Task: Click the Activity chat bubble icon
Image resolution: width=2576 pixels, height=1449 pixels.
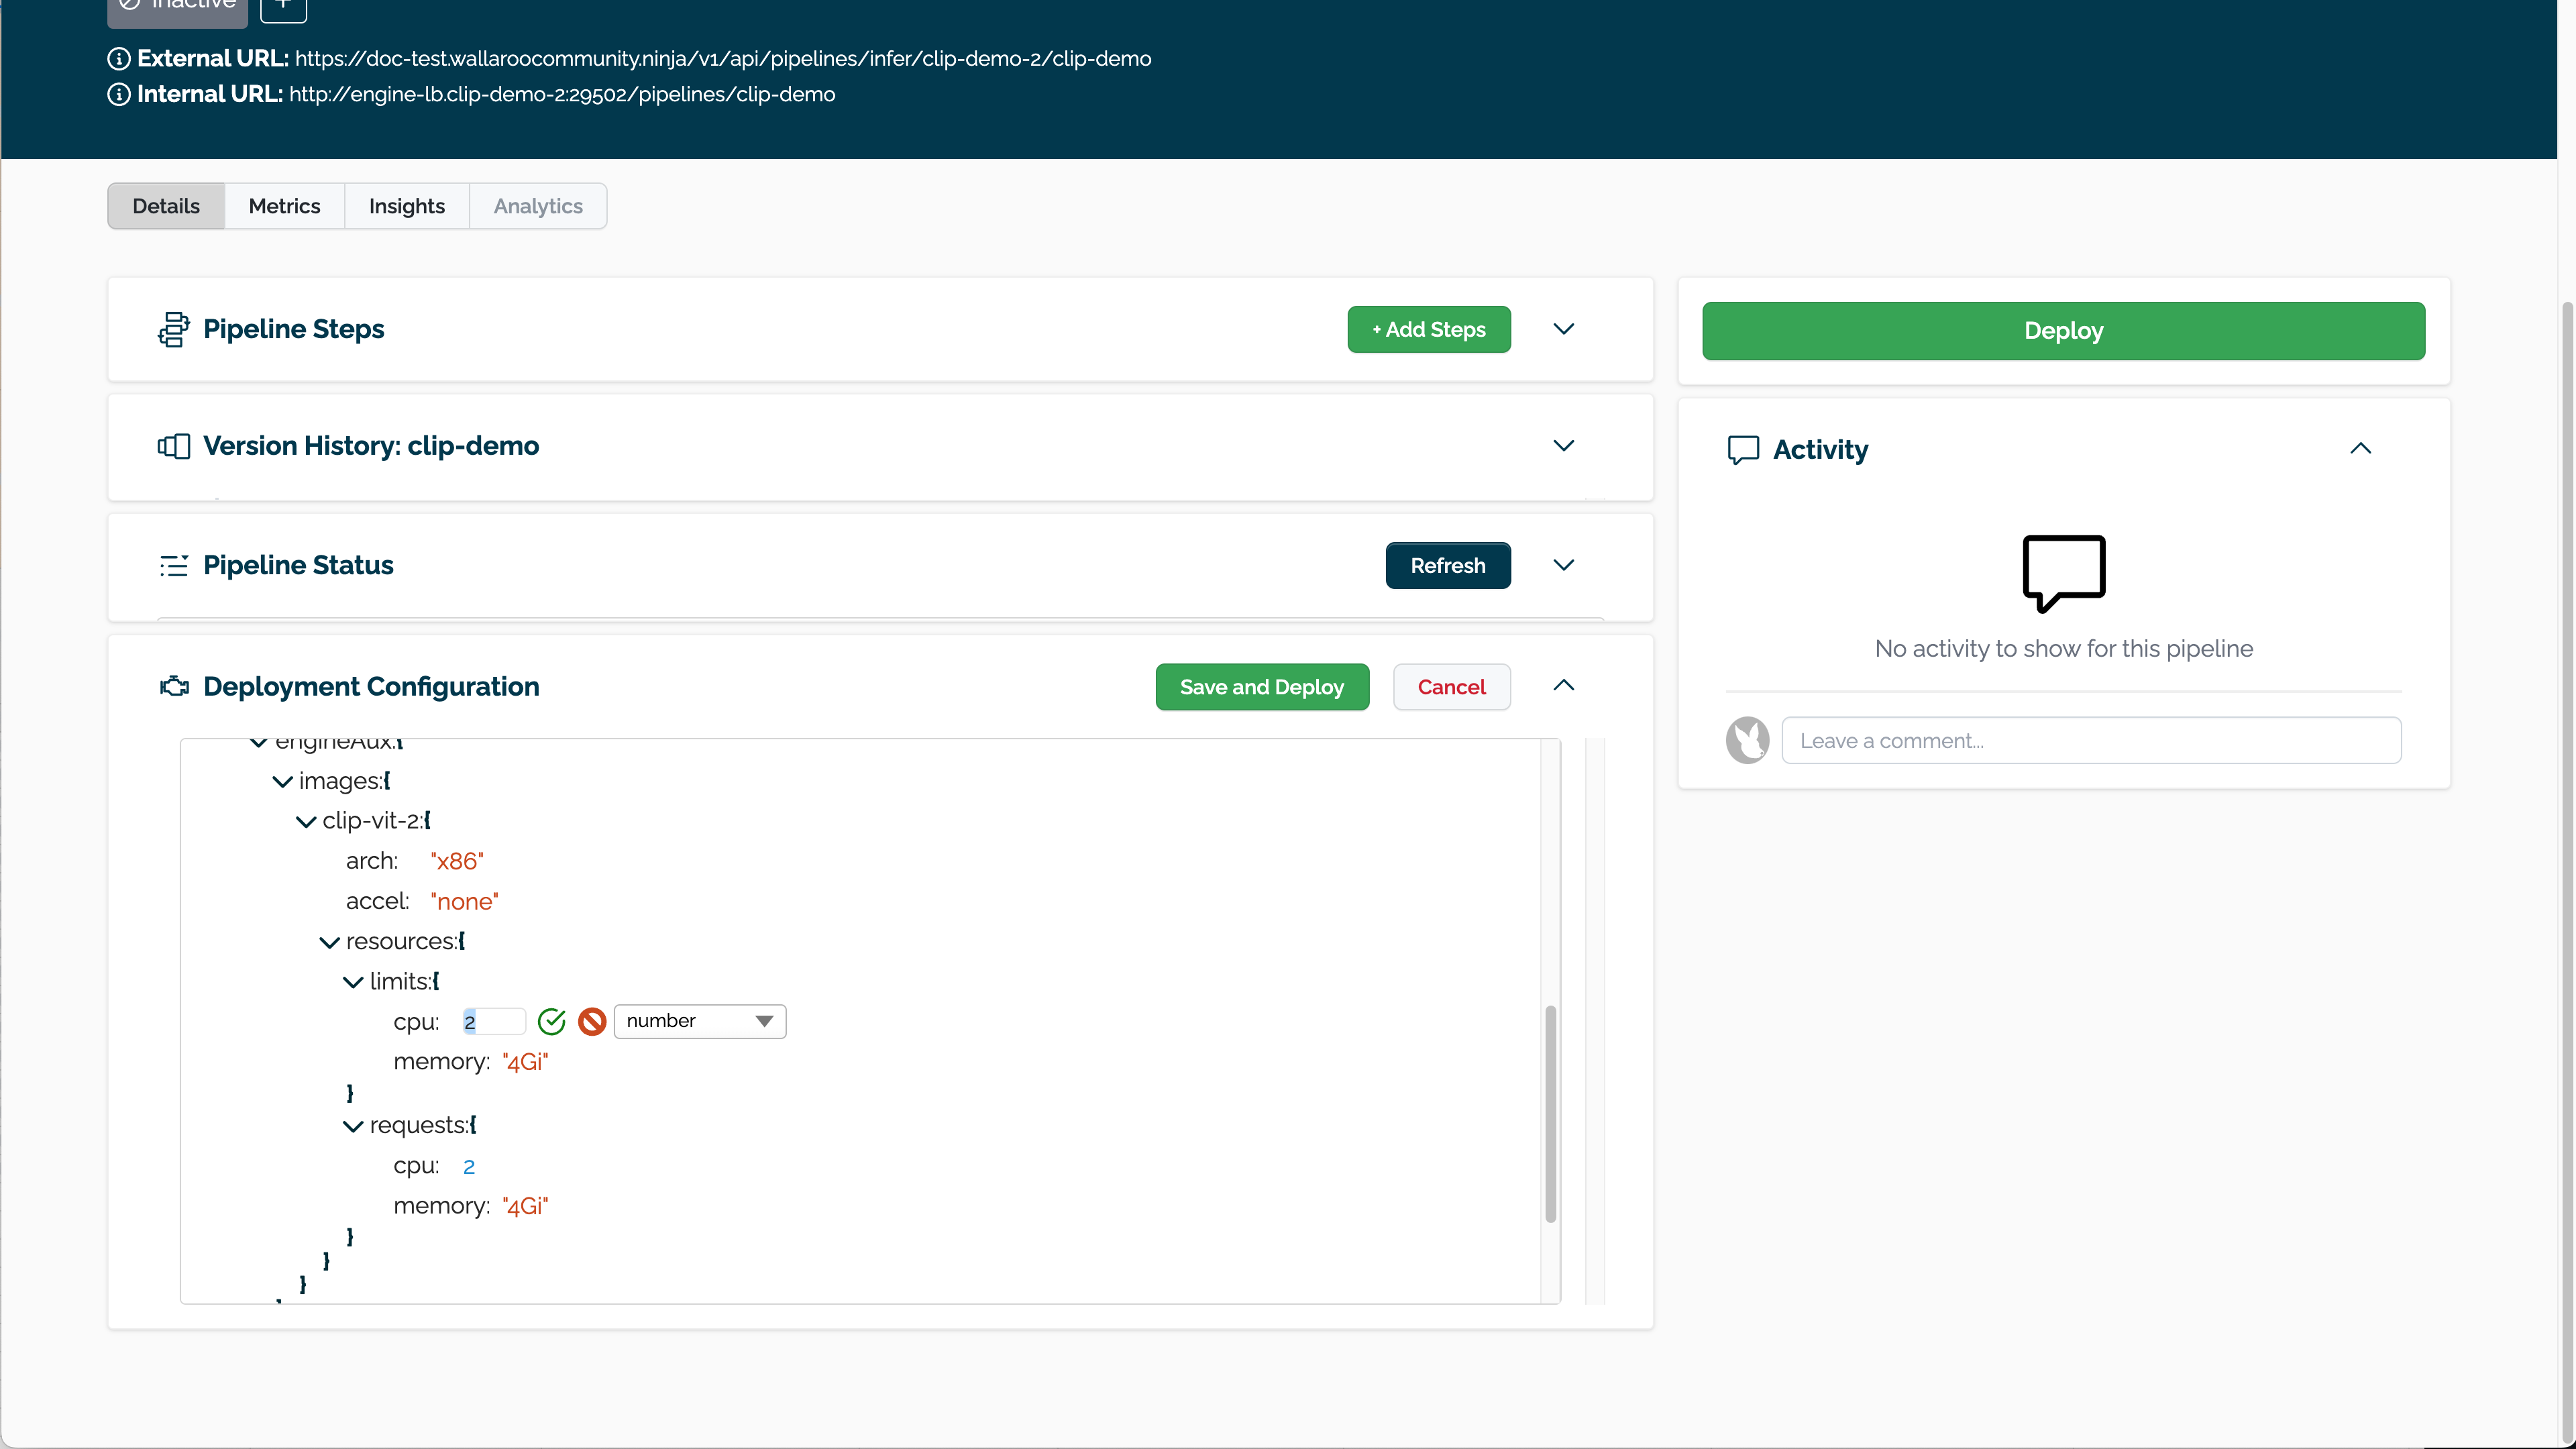Action: (1743, 449)
